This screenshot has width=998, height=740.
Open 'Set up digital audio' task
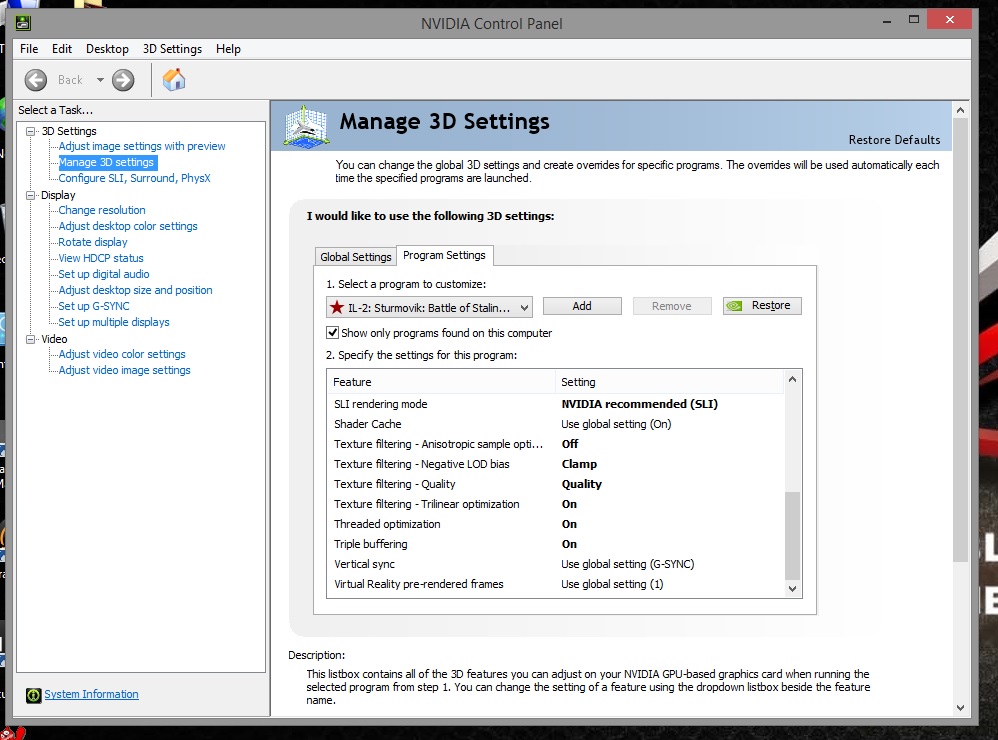point(104,274)
